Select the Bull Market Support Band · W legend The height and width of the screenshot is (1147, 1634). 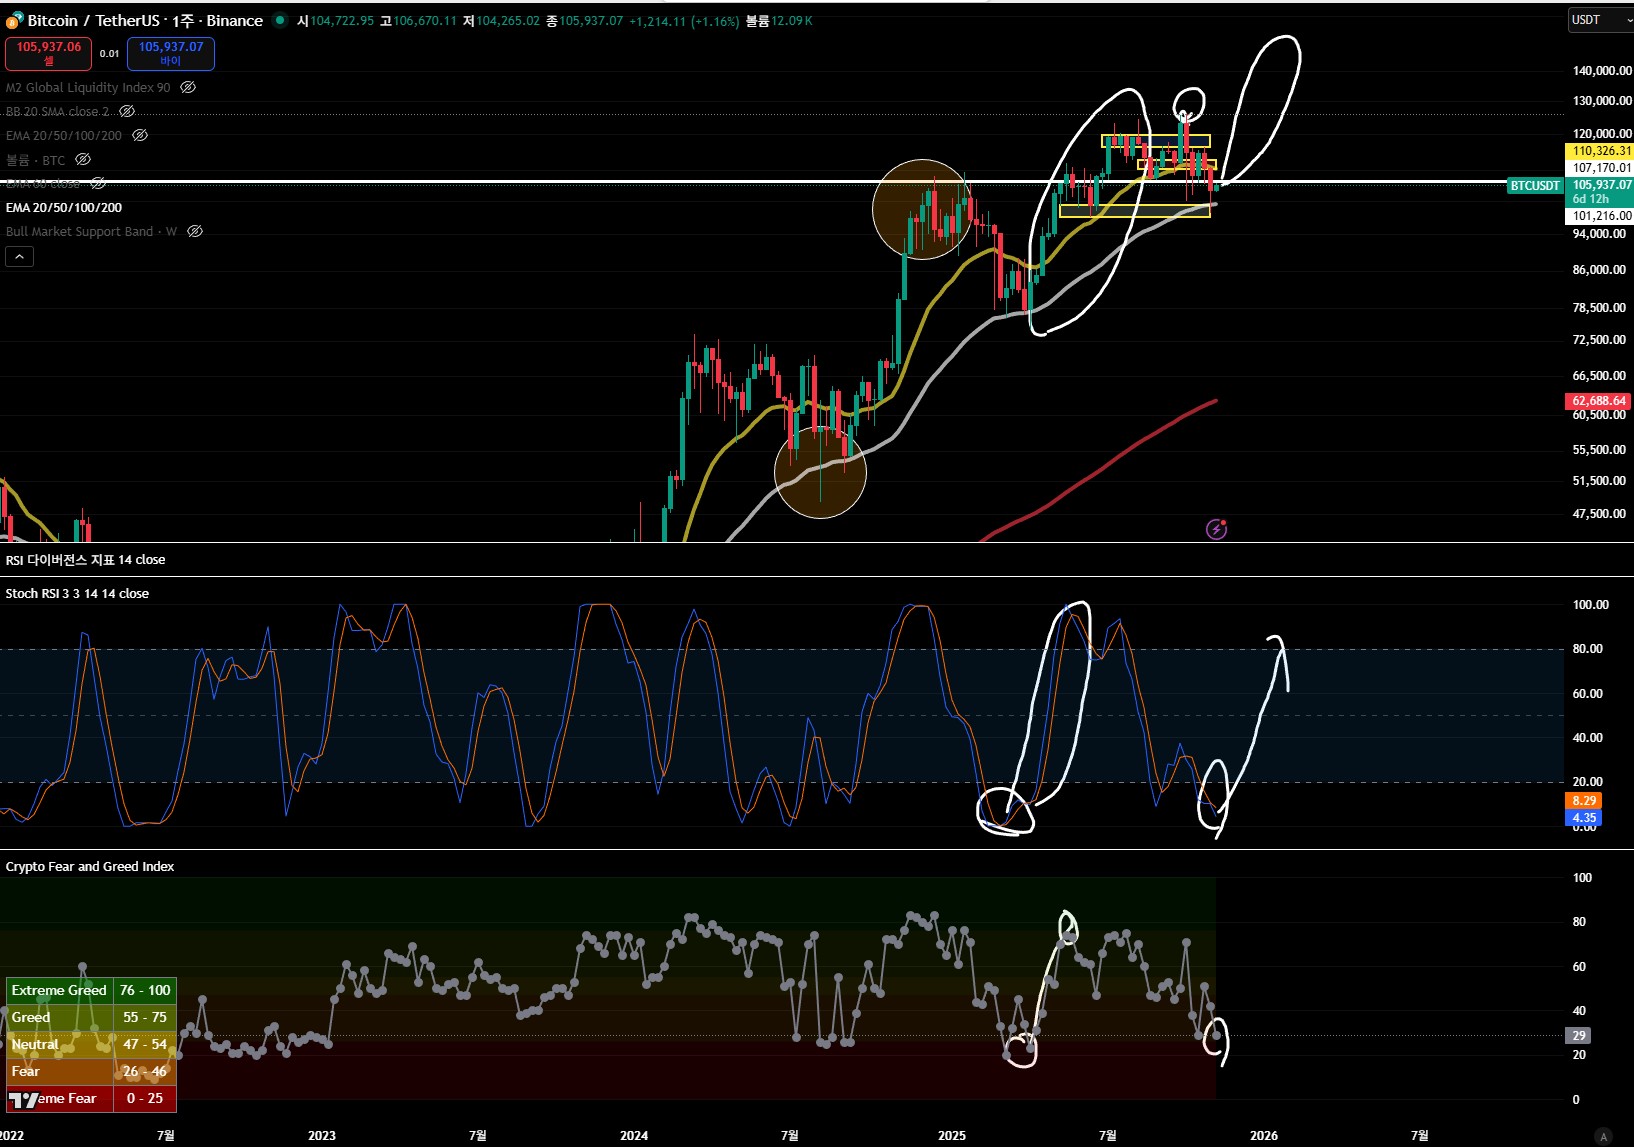coord(92,231)
